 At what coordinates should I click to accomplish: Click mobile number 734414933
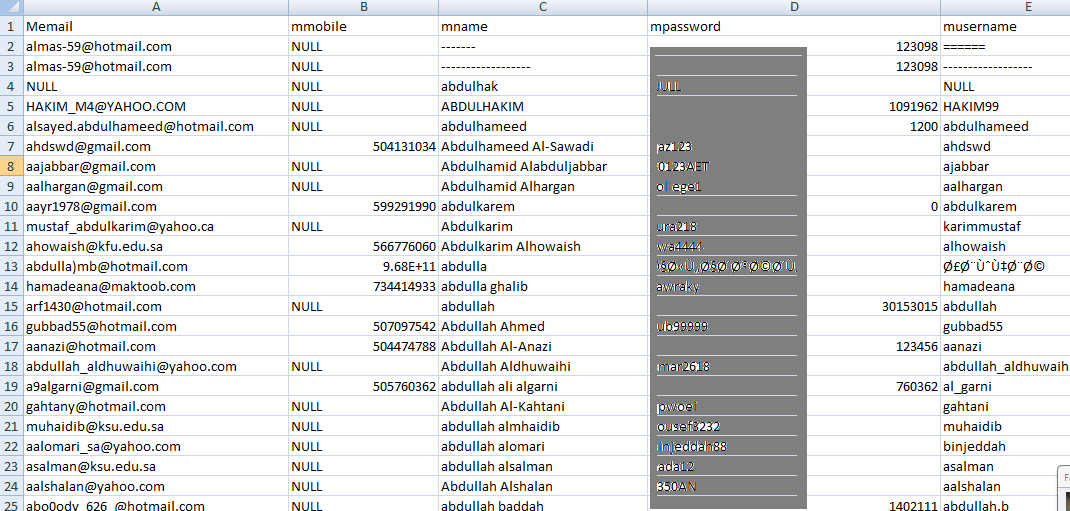[x=364, y=287]
